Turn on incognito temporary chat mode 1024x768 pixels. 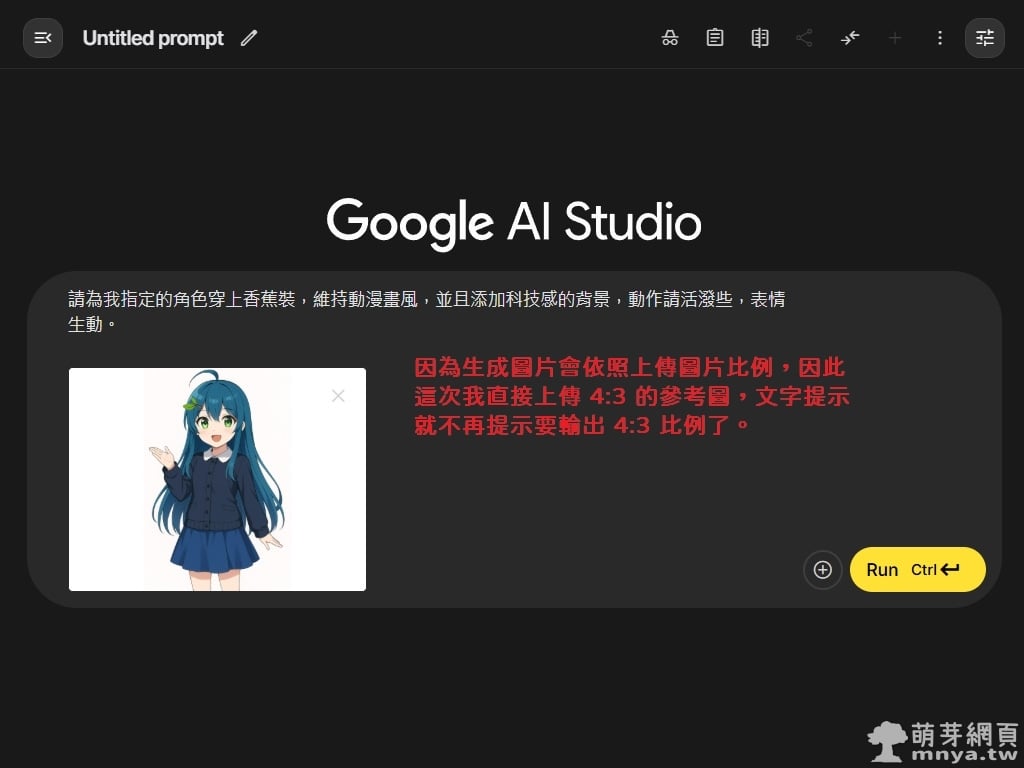670,38
